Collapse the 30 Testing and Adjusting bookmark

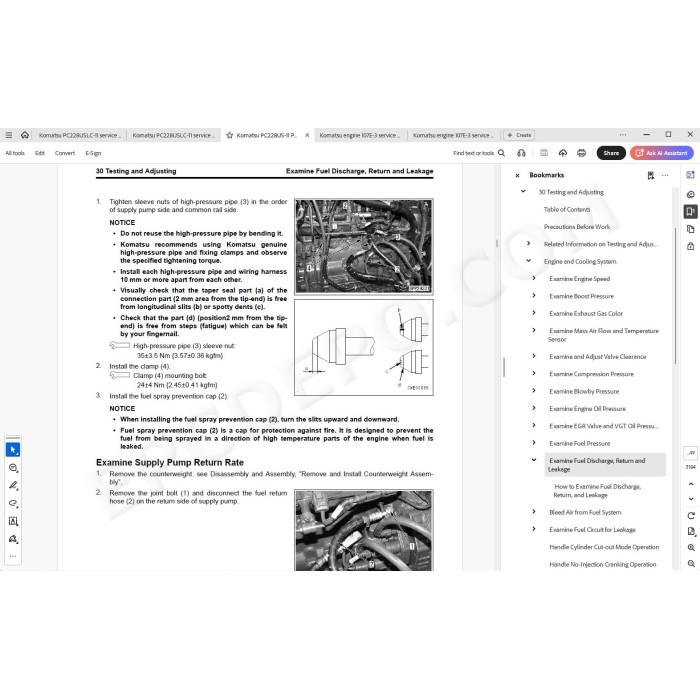tap(523, 192)
